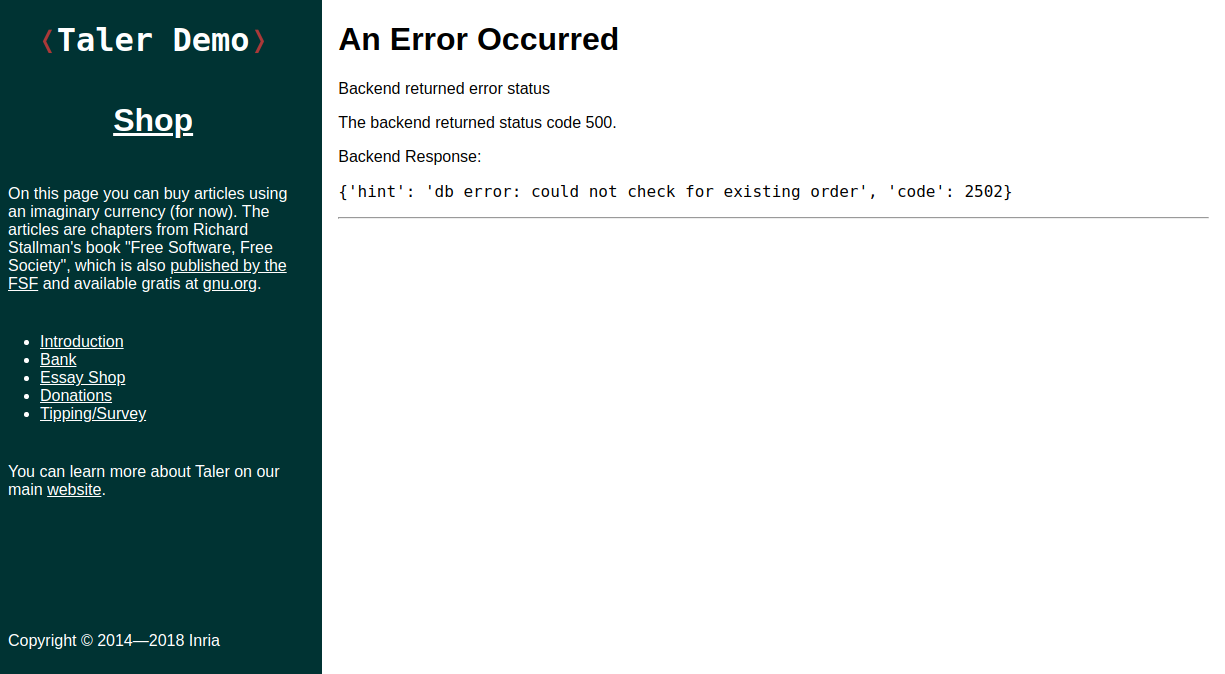This screenshot has width=1225, height=674.
Task: Open the Introduction page link
Action: (x=82, y=342)
